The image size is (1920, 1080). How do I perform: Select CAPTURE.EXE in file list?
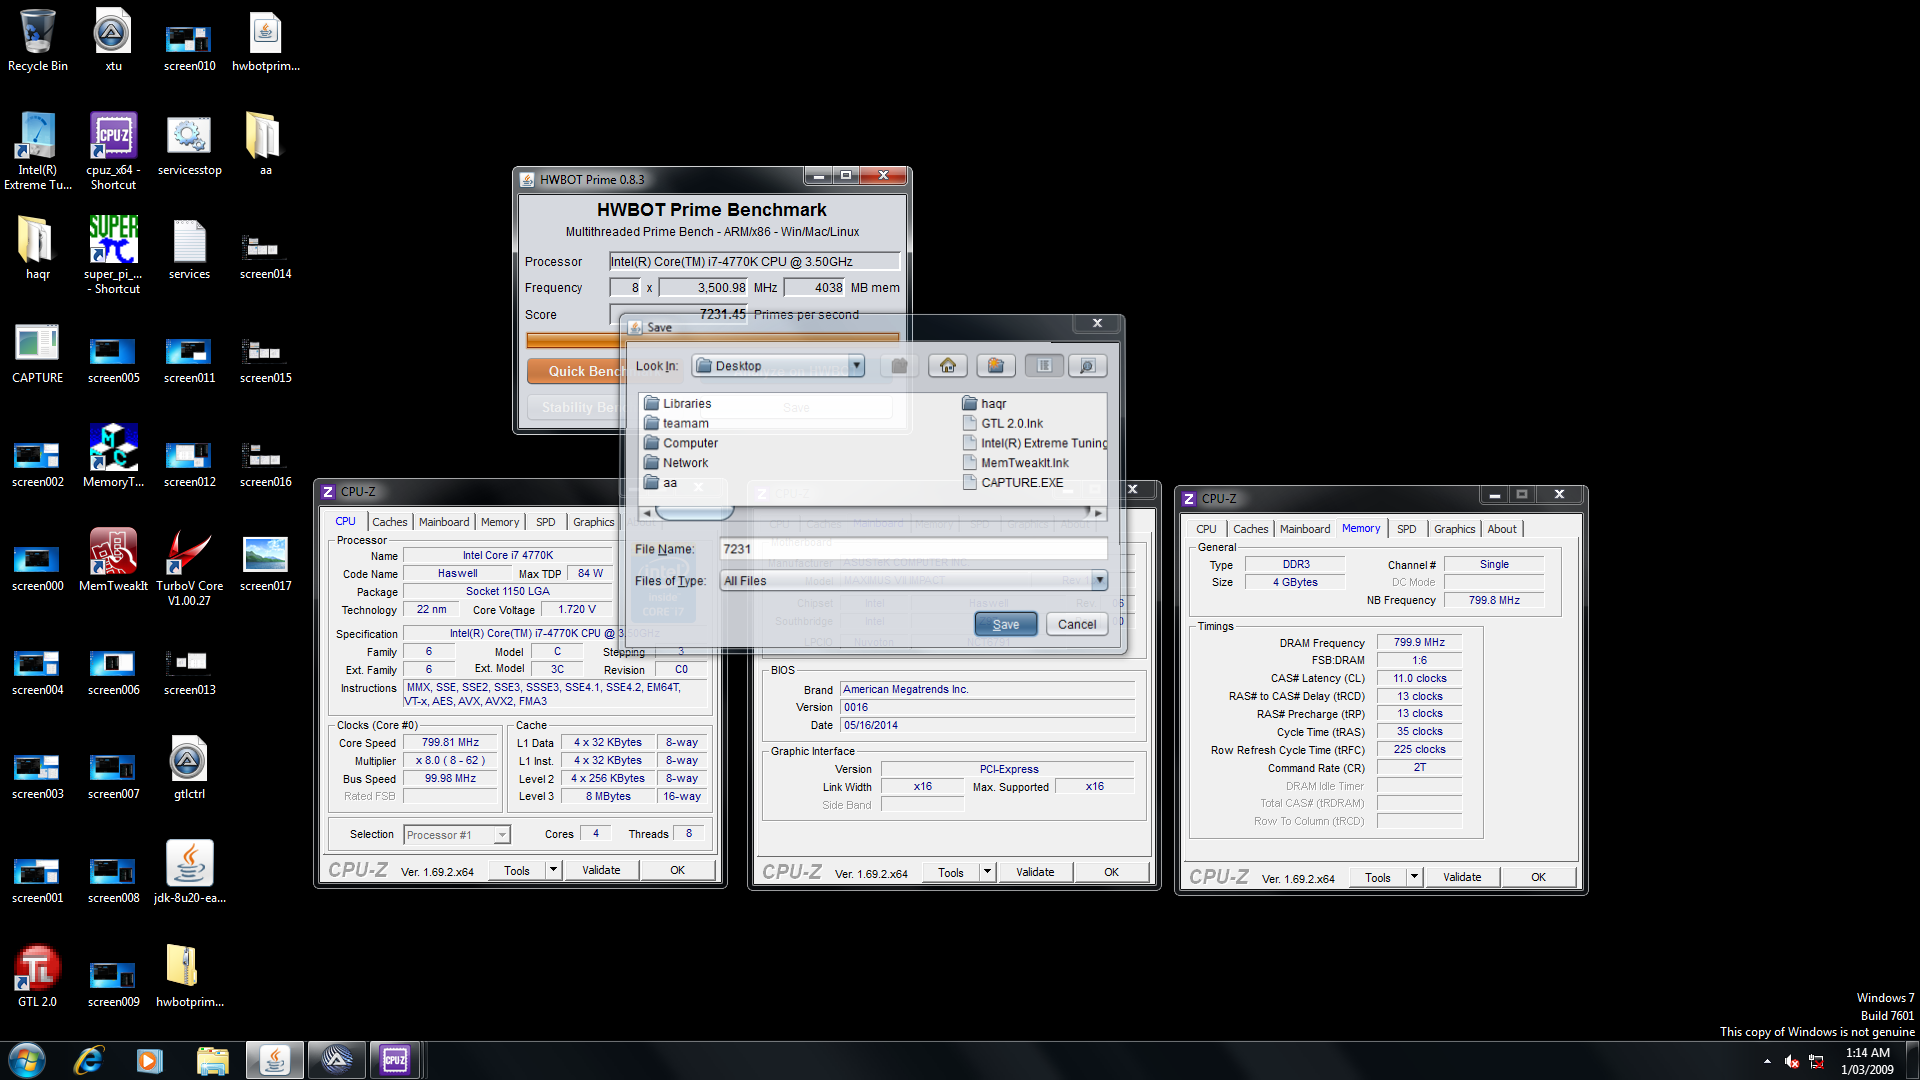1012,482
